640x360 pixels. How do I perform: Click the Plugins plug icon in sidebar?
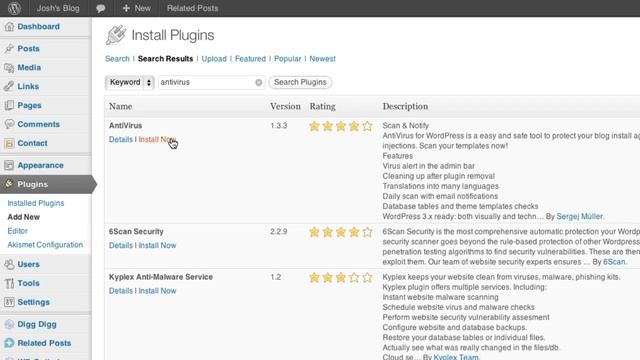tap(9, 184)
